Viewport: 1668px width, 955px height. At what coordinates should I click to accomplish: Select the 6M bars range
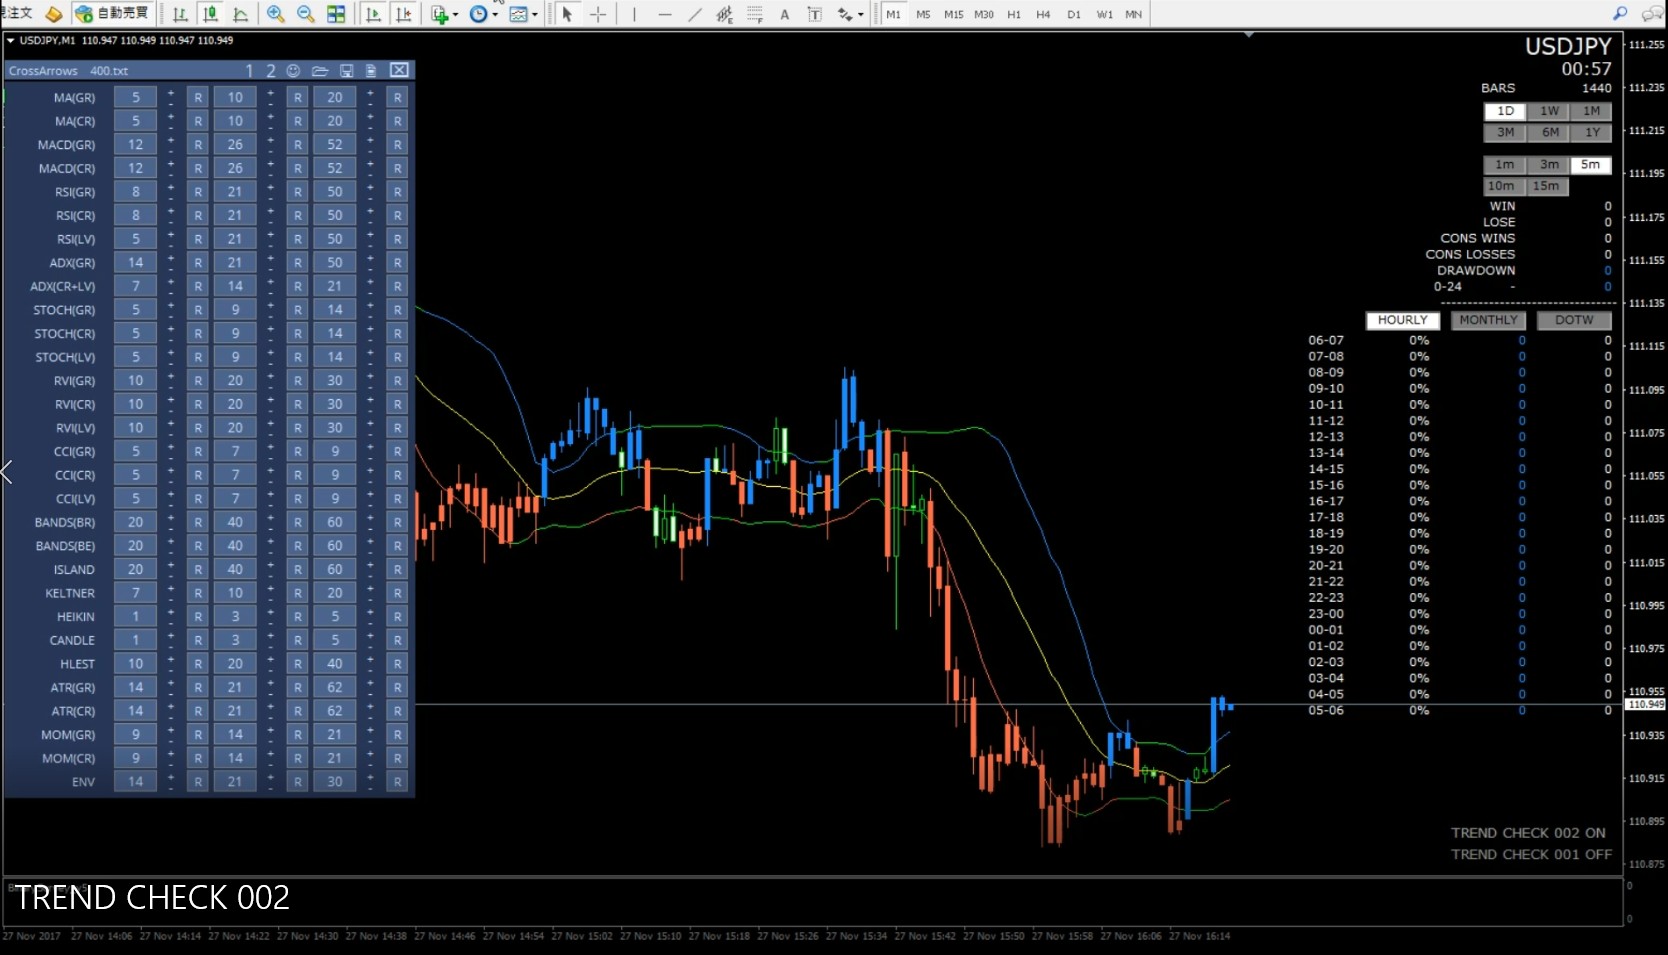pyautogui.click(x=1549, y=132)
